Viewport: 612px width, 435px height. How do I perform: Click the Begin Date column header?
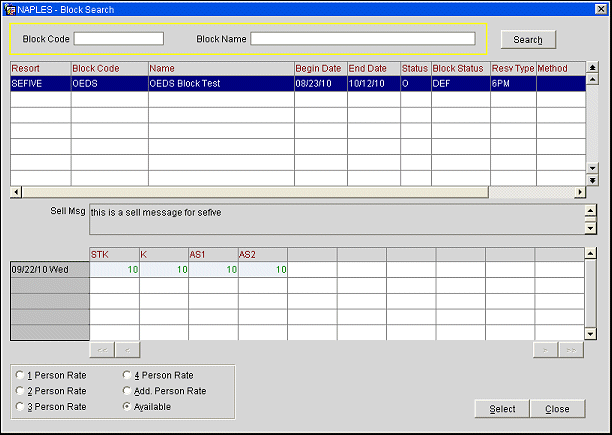pos(319,68)
